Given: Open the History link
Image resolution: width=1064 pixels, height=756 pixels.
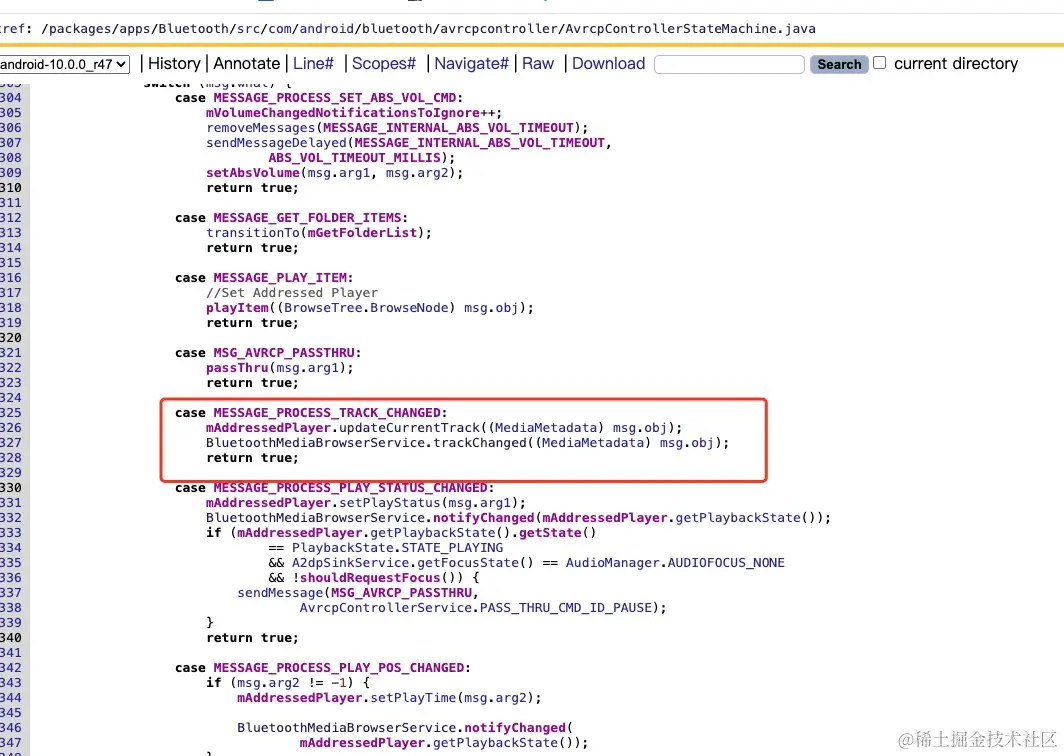Looking at the screenshot, I should (x=174, y=64).
